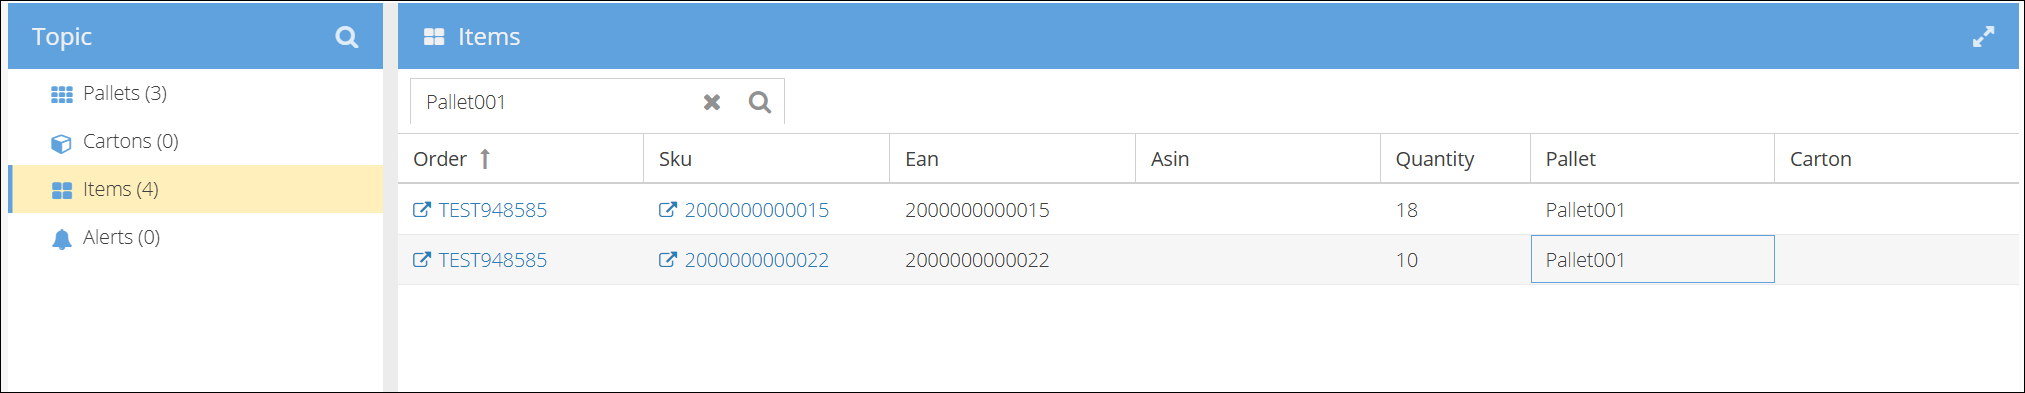Click the search icon in Topic header
Viewport: 2025px width, 393px height.
[x=346, y=37]
